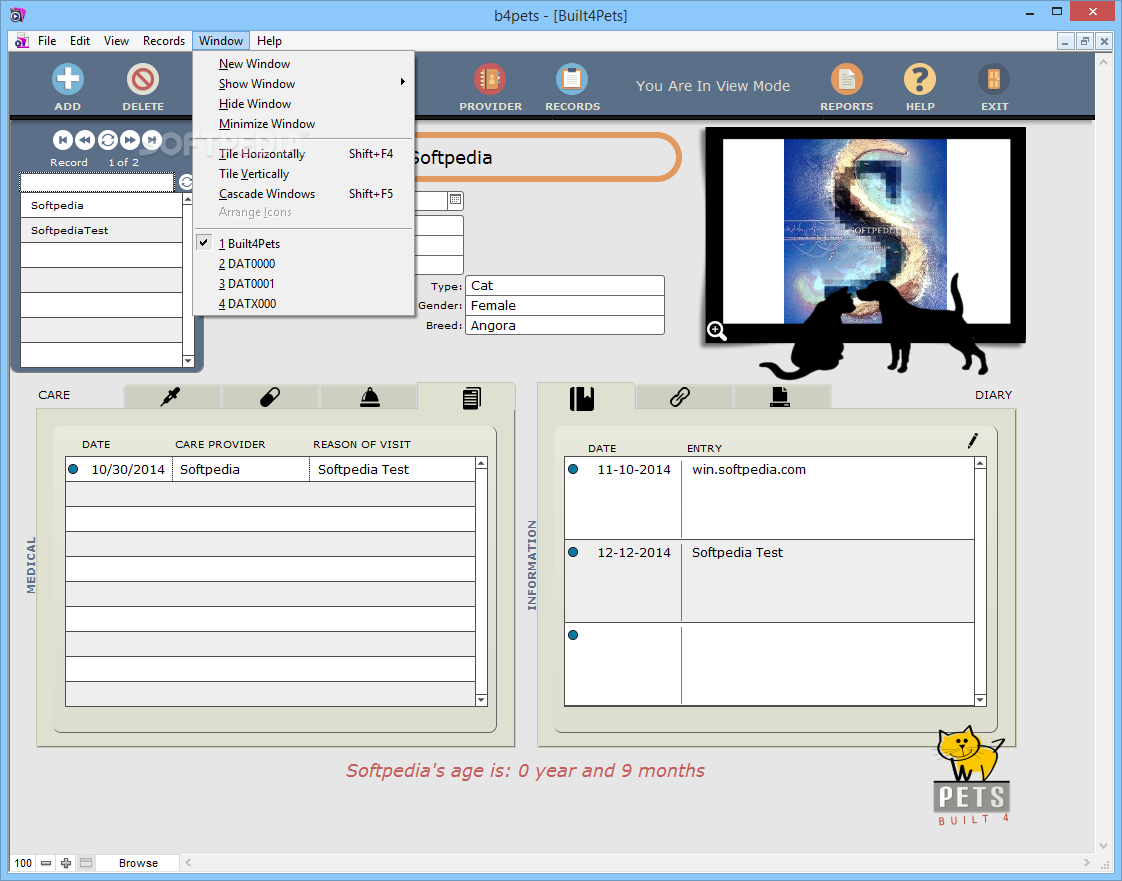
Task: Open the Browse mode popup in status bar
Action: coord(138,863)
